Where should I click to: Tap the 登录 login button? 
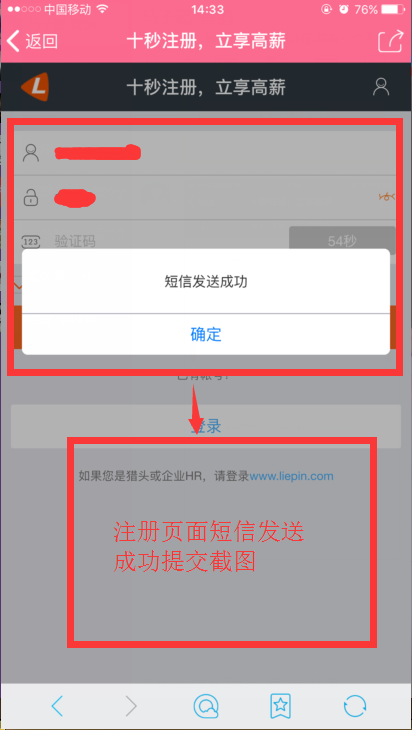click(206, 426)
